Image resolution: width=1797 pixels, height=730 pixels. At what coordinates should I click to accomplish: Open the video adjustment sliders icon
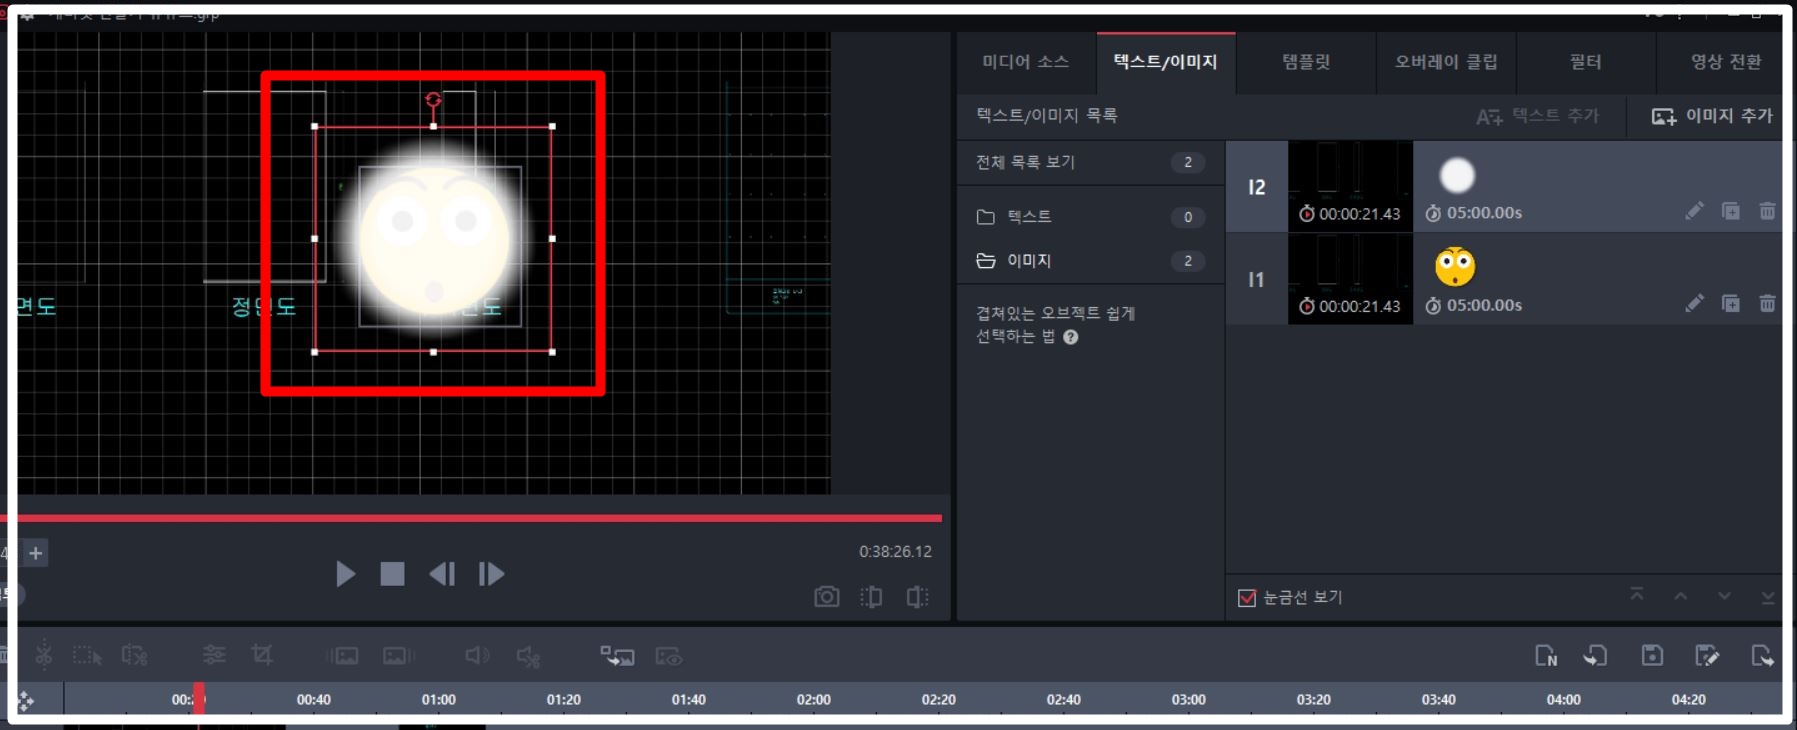click(x=214, y=655)
